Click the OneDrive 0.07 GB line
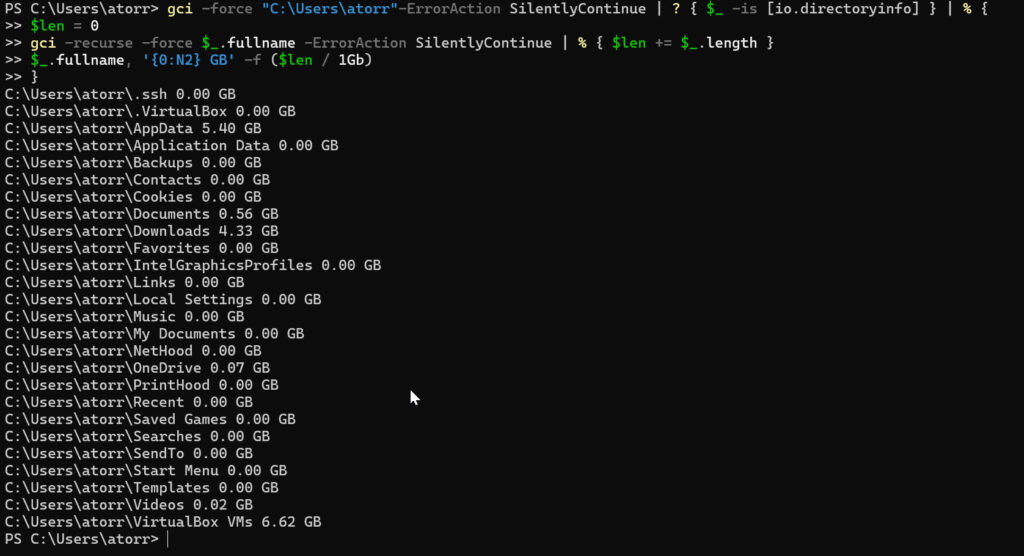This screenshot has width=1024, height=556. 137,368
